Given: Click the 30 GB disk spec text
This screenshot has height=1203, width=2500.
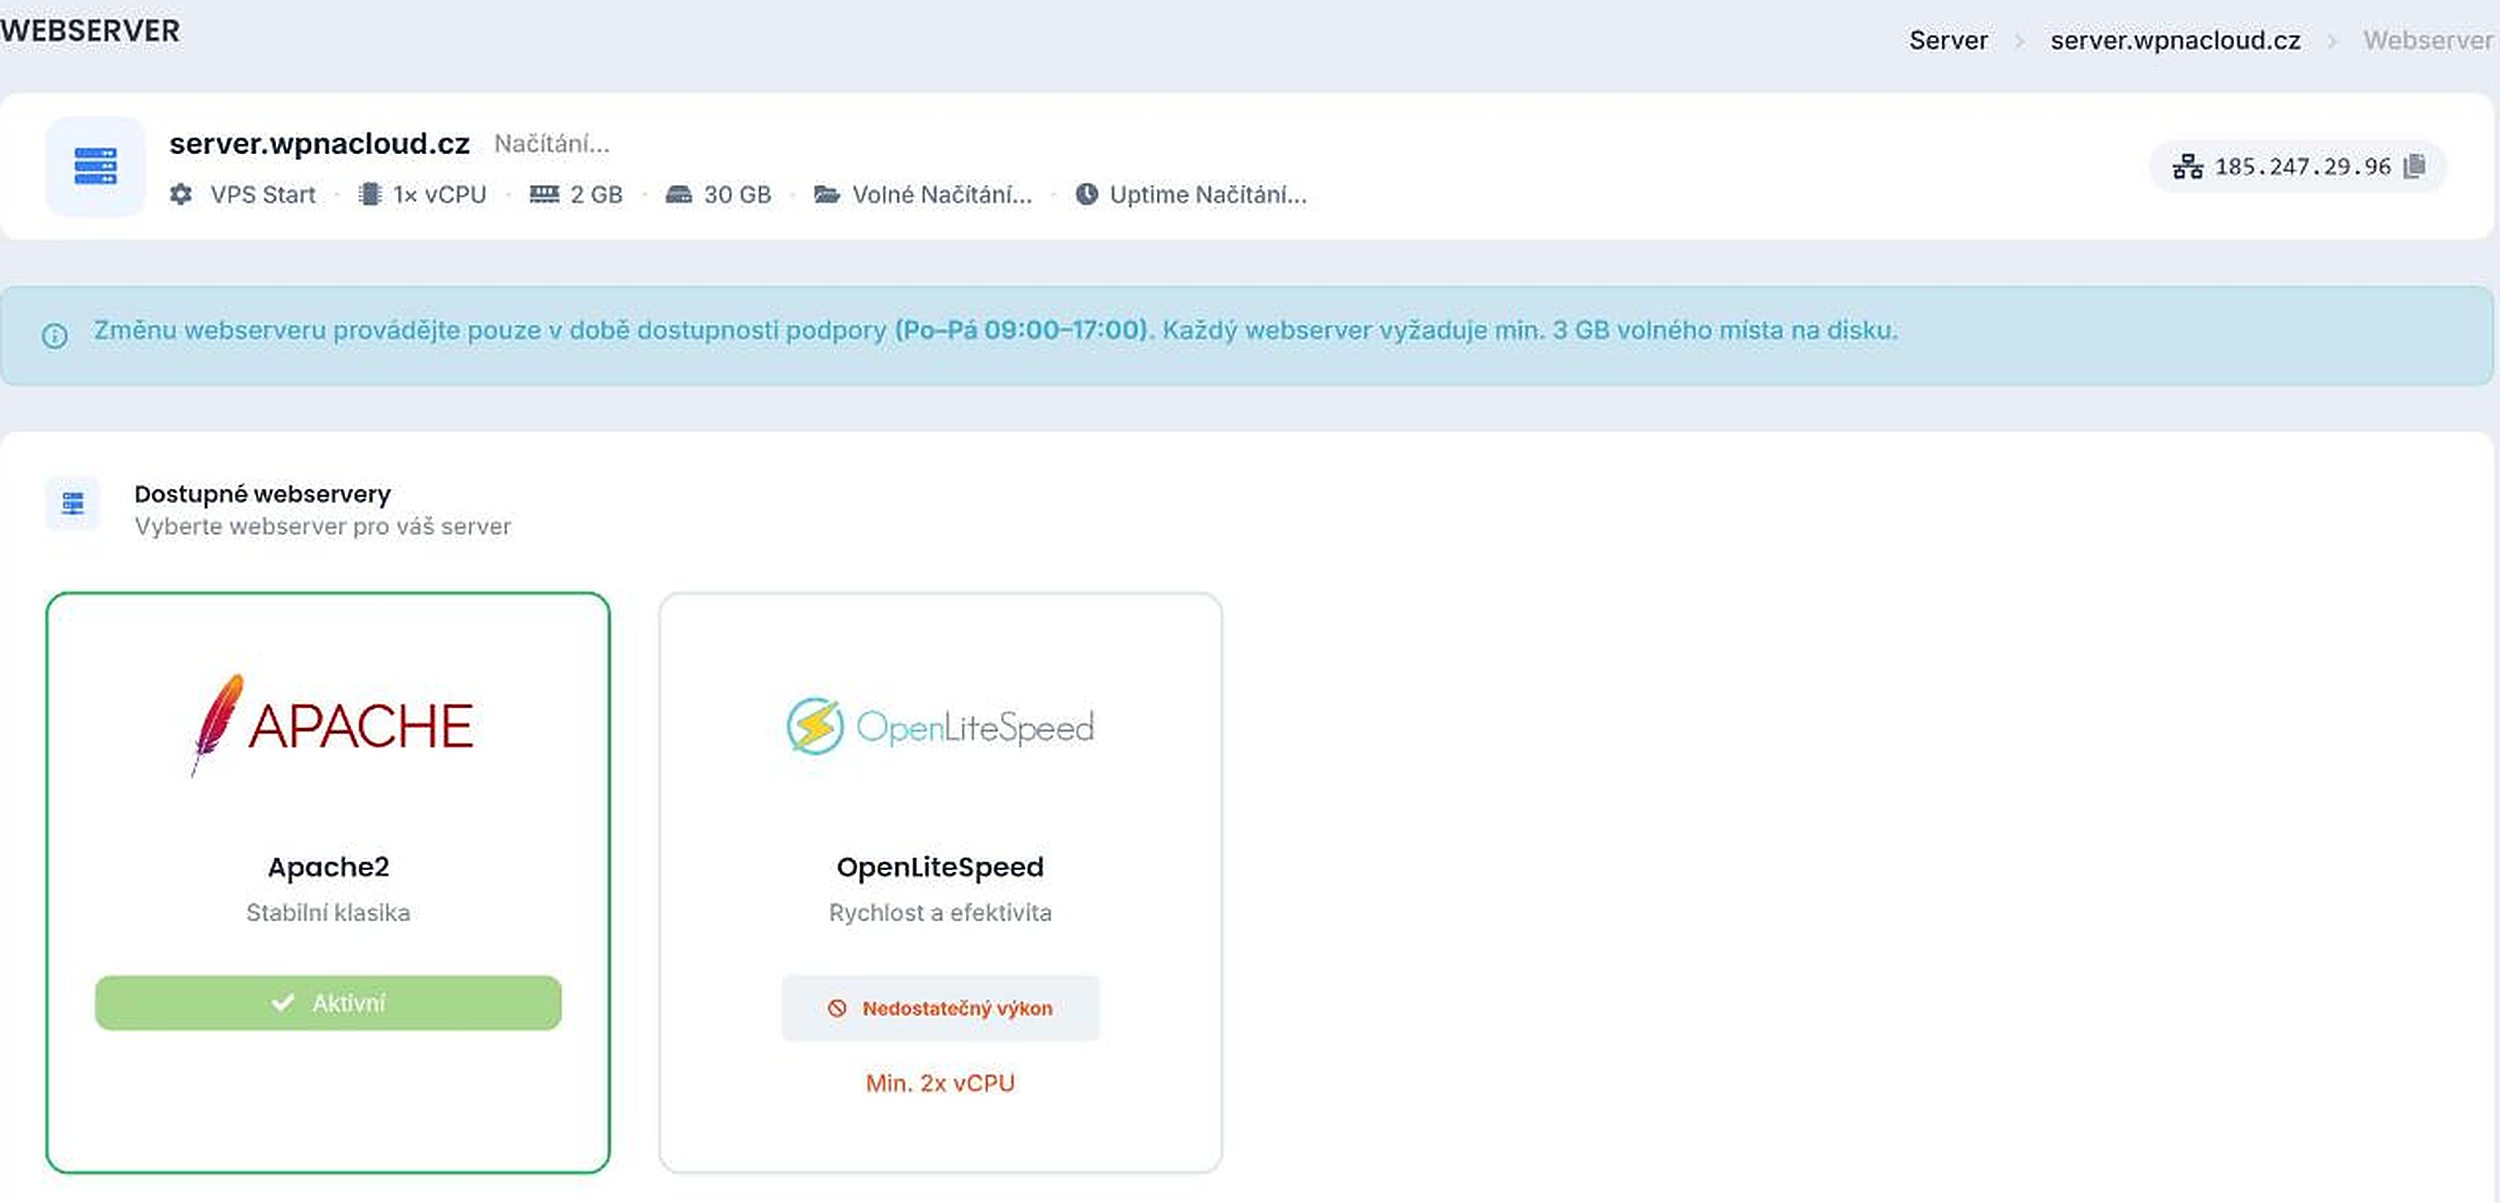Looking at the screenshot, I should pyautogui.click(x=737, y=194).
